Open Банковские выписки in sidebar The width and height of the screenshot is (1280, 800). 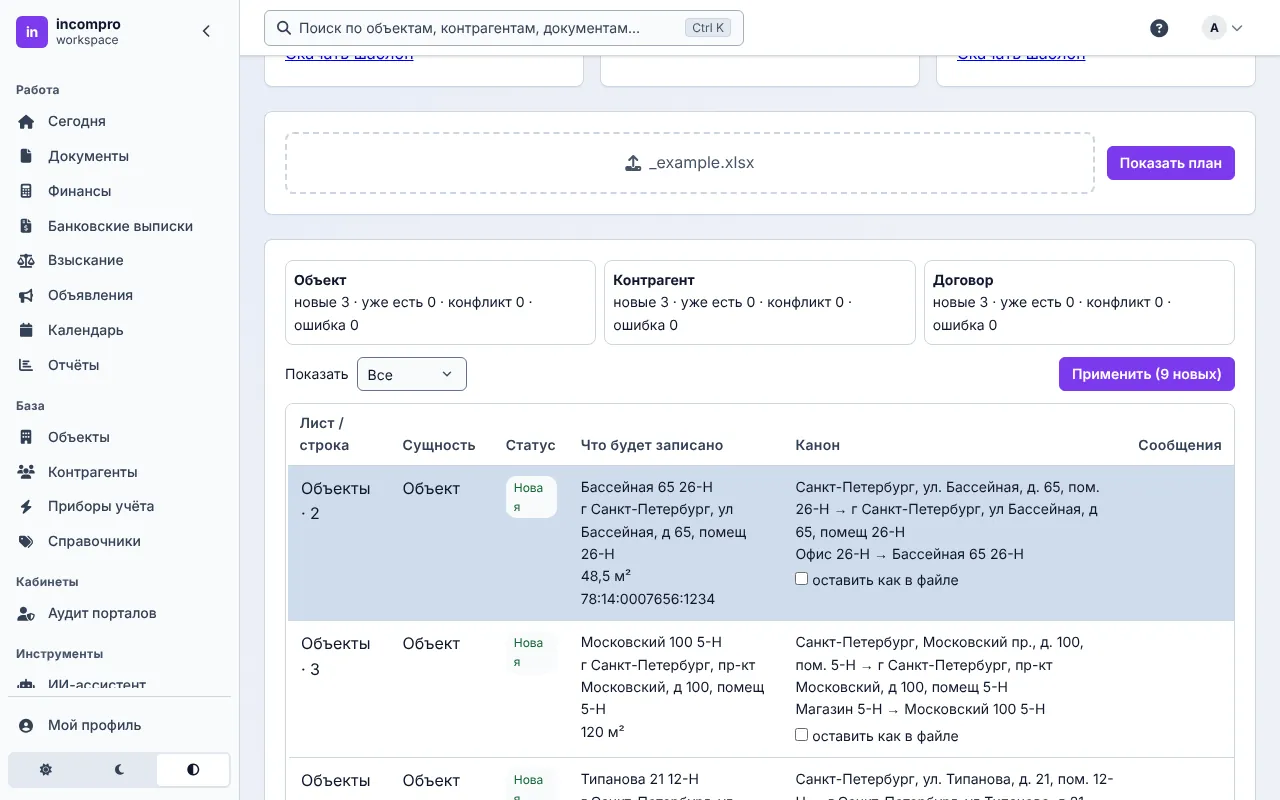[x=119, y=226]
